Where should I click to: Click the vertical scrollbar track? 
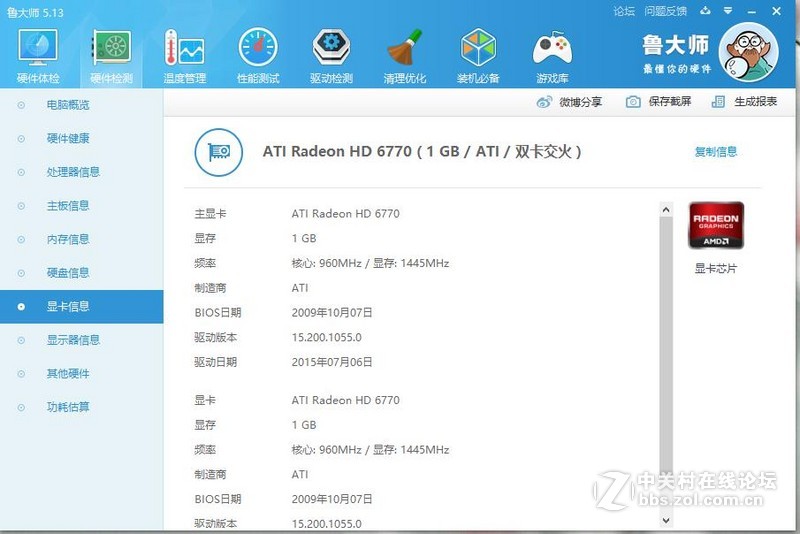[x=665, y=365]
